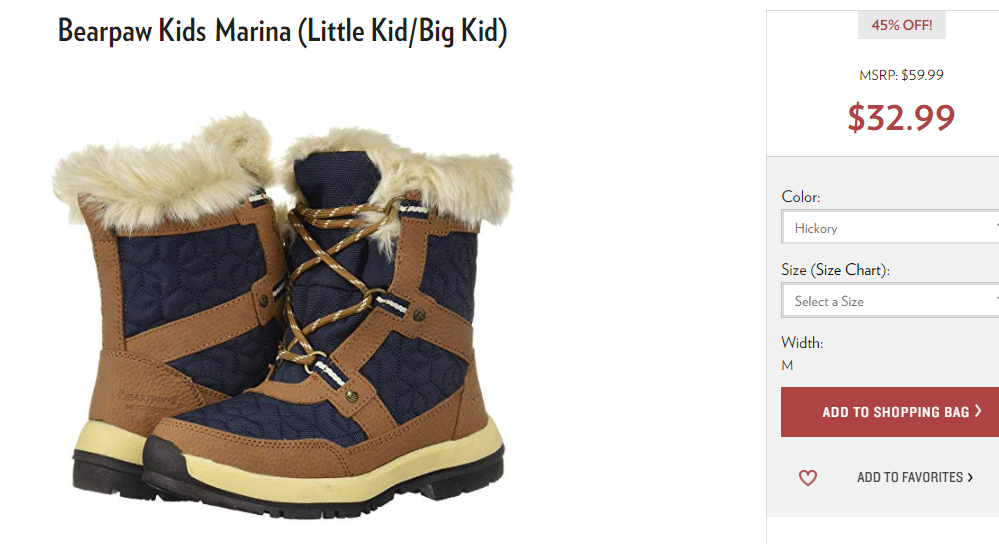Open the Size Chart link
The width and height of the screenshot is (999, 544).
click(850, 270)
